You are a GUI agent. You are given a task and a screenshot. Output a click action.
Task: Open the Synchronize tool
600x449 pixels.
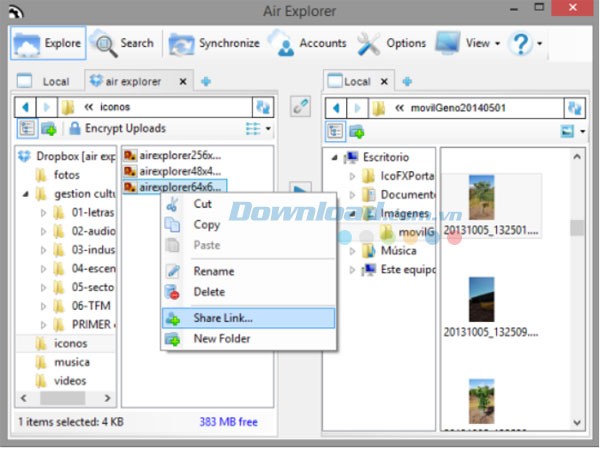(x=215, y=44)
